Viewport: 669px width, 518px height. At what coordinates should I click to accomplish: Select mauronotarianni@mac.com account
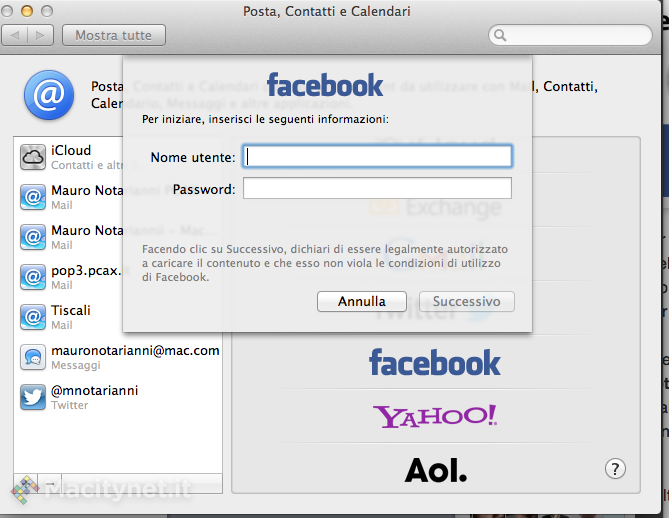(135, 351)
